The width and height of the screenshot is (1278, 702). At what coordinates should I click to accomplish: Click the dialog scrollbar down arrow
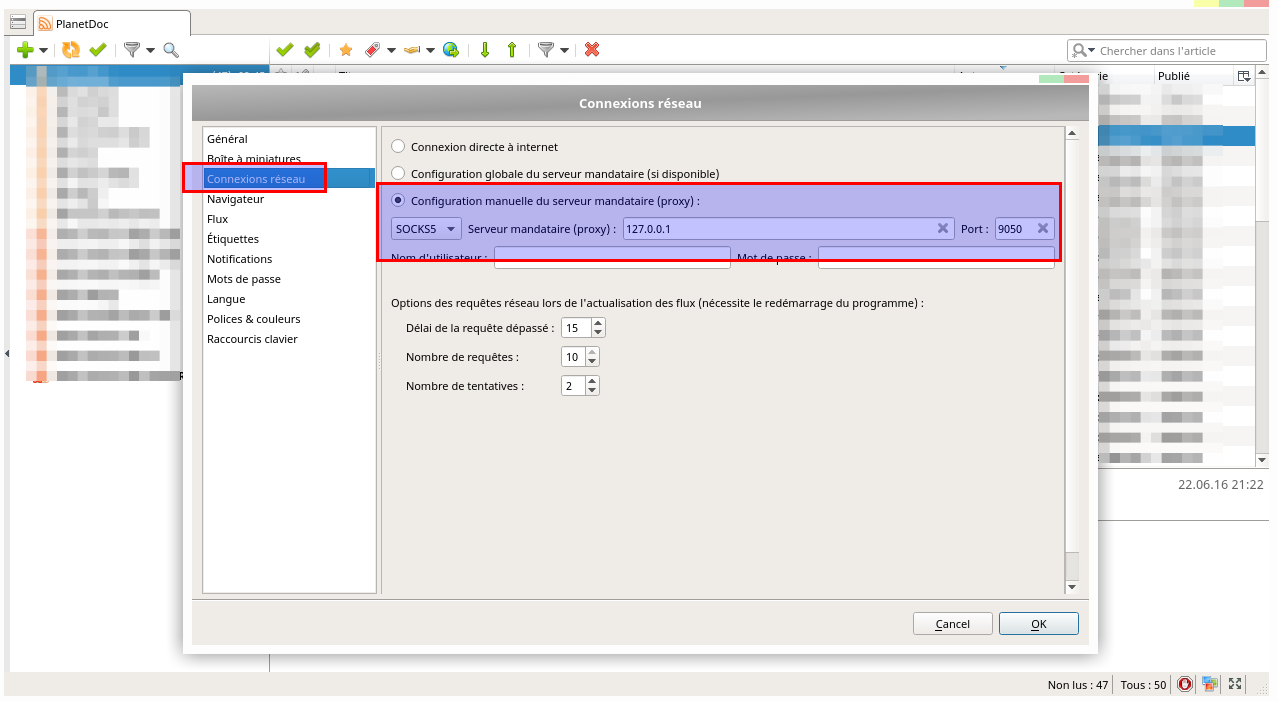click(x=1072, y=587)
